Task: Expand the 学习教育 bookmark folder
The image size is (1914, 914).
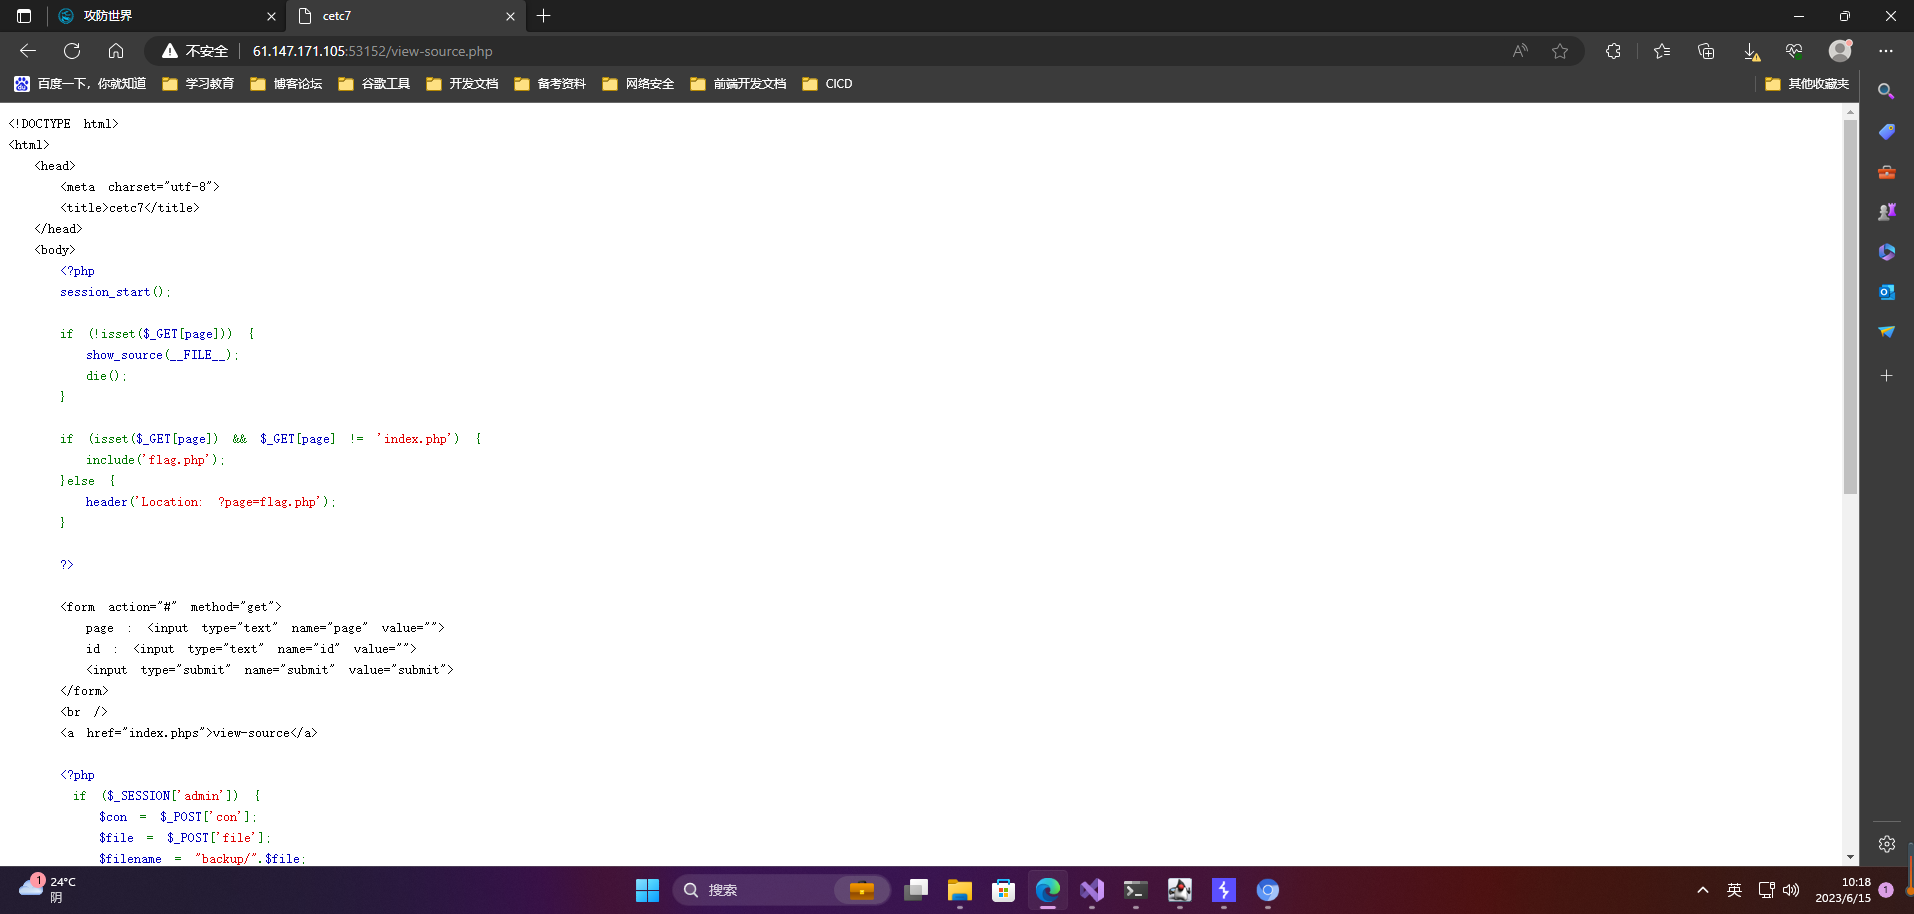Action: pyautogui.click(x=198, y=84)
